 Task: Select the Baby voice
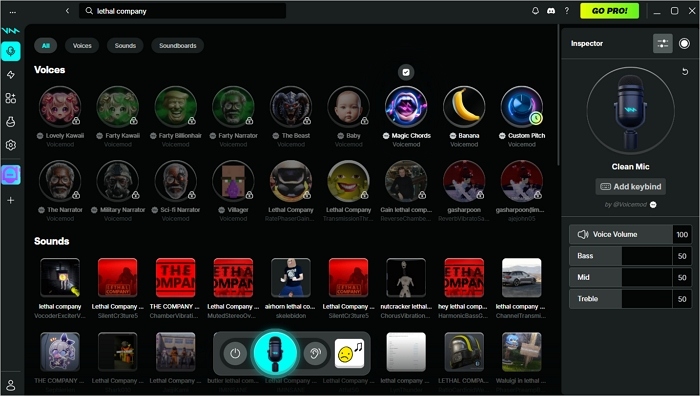pos(348,107)
